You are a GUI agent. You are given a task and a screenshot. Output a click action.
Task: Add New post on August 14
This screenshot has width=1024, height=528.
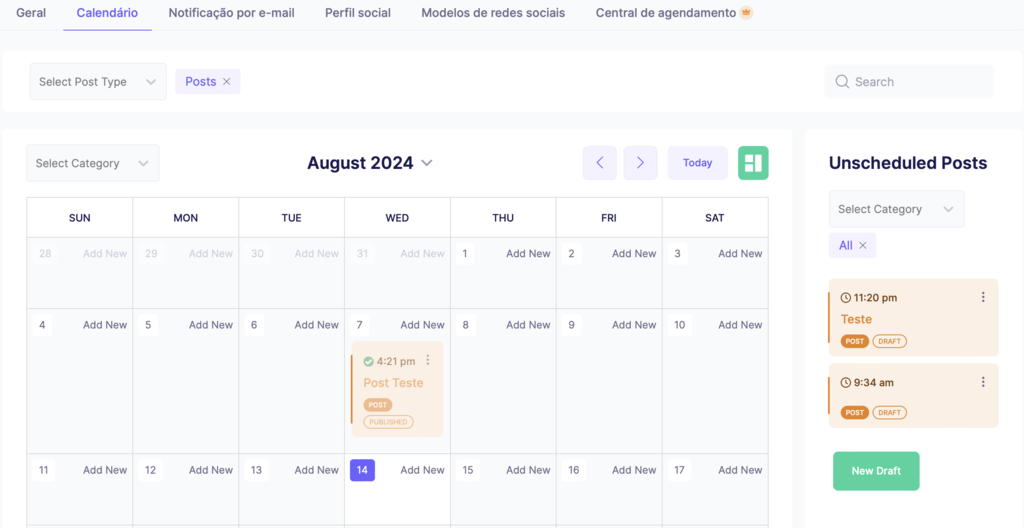point(423,470)
